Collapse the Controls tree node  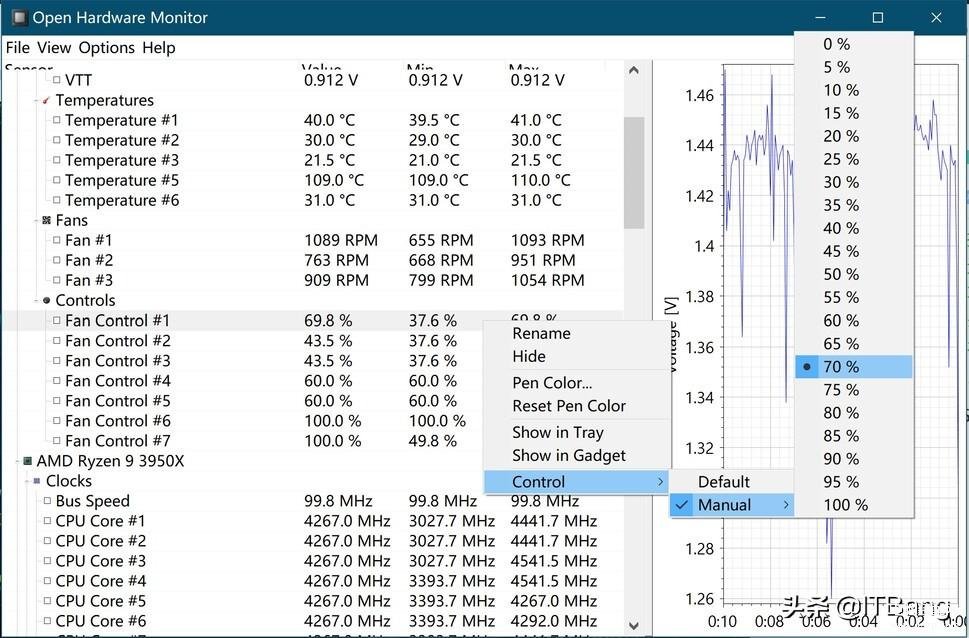point(36,300)
